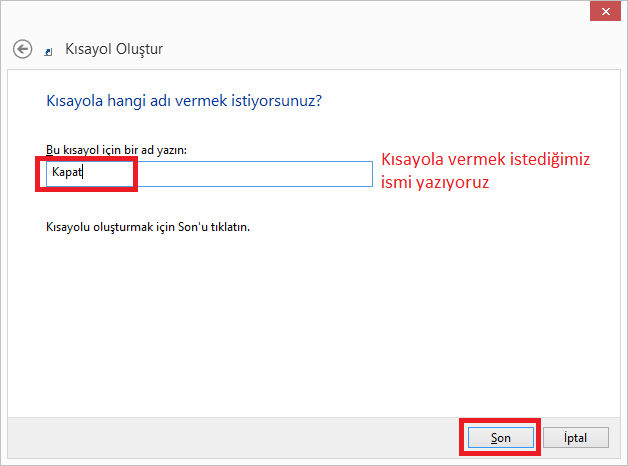
Task: Click the empty title bar area
Action: point(300,12)
